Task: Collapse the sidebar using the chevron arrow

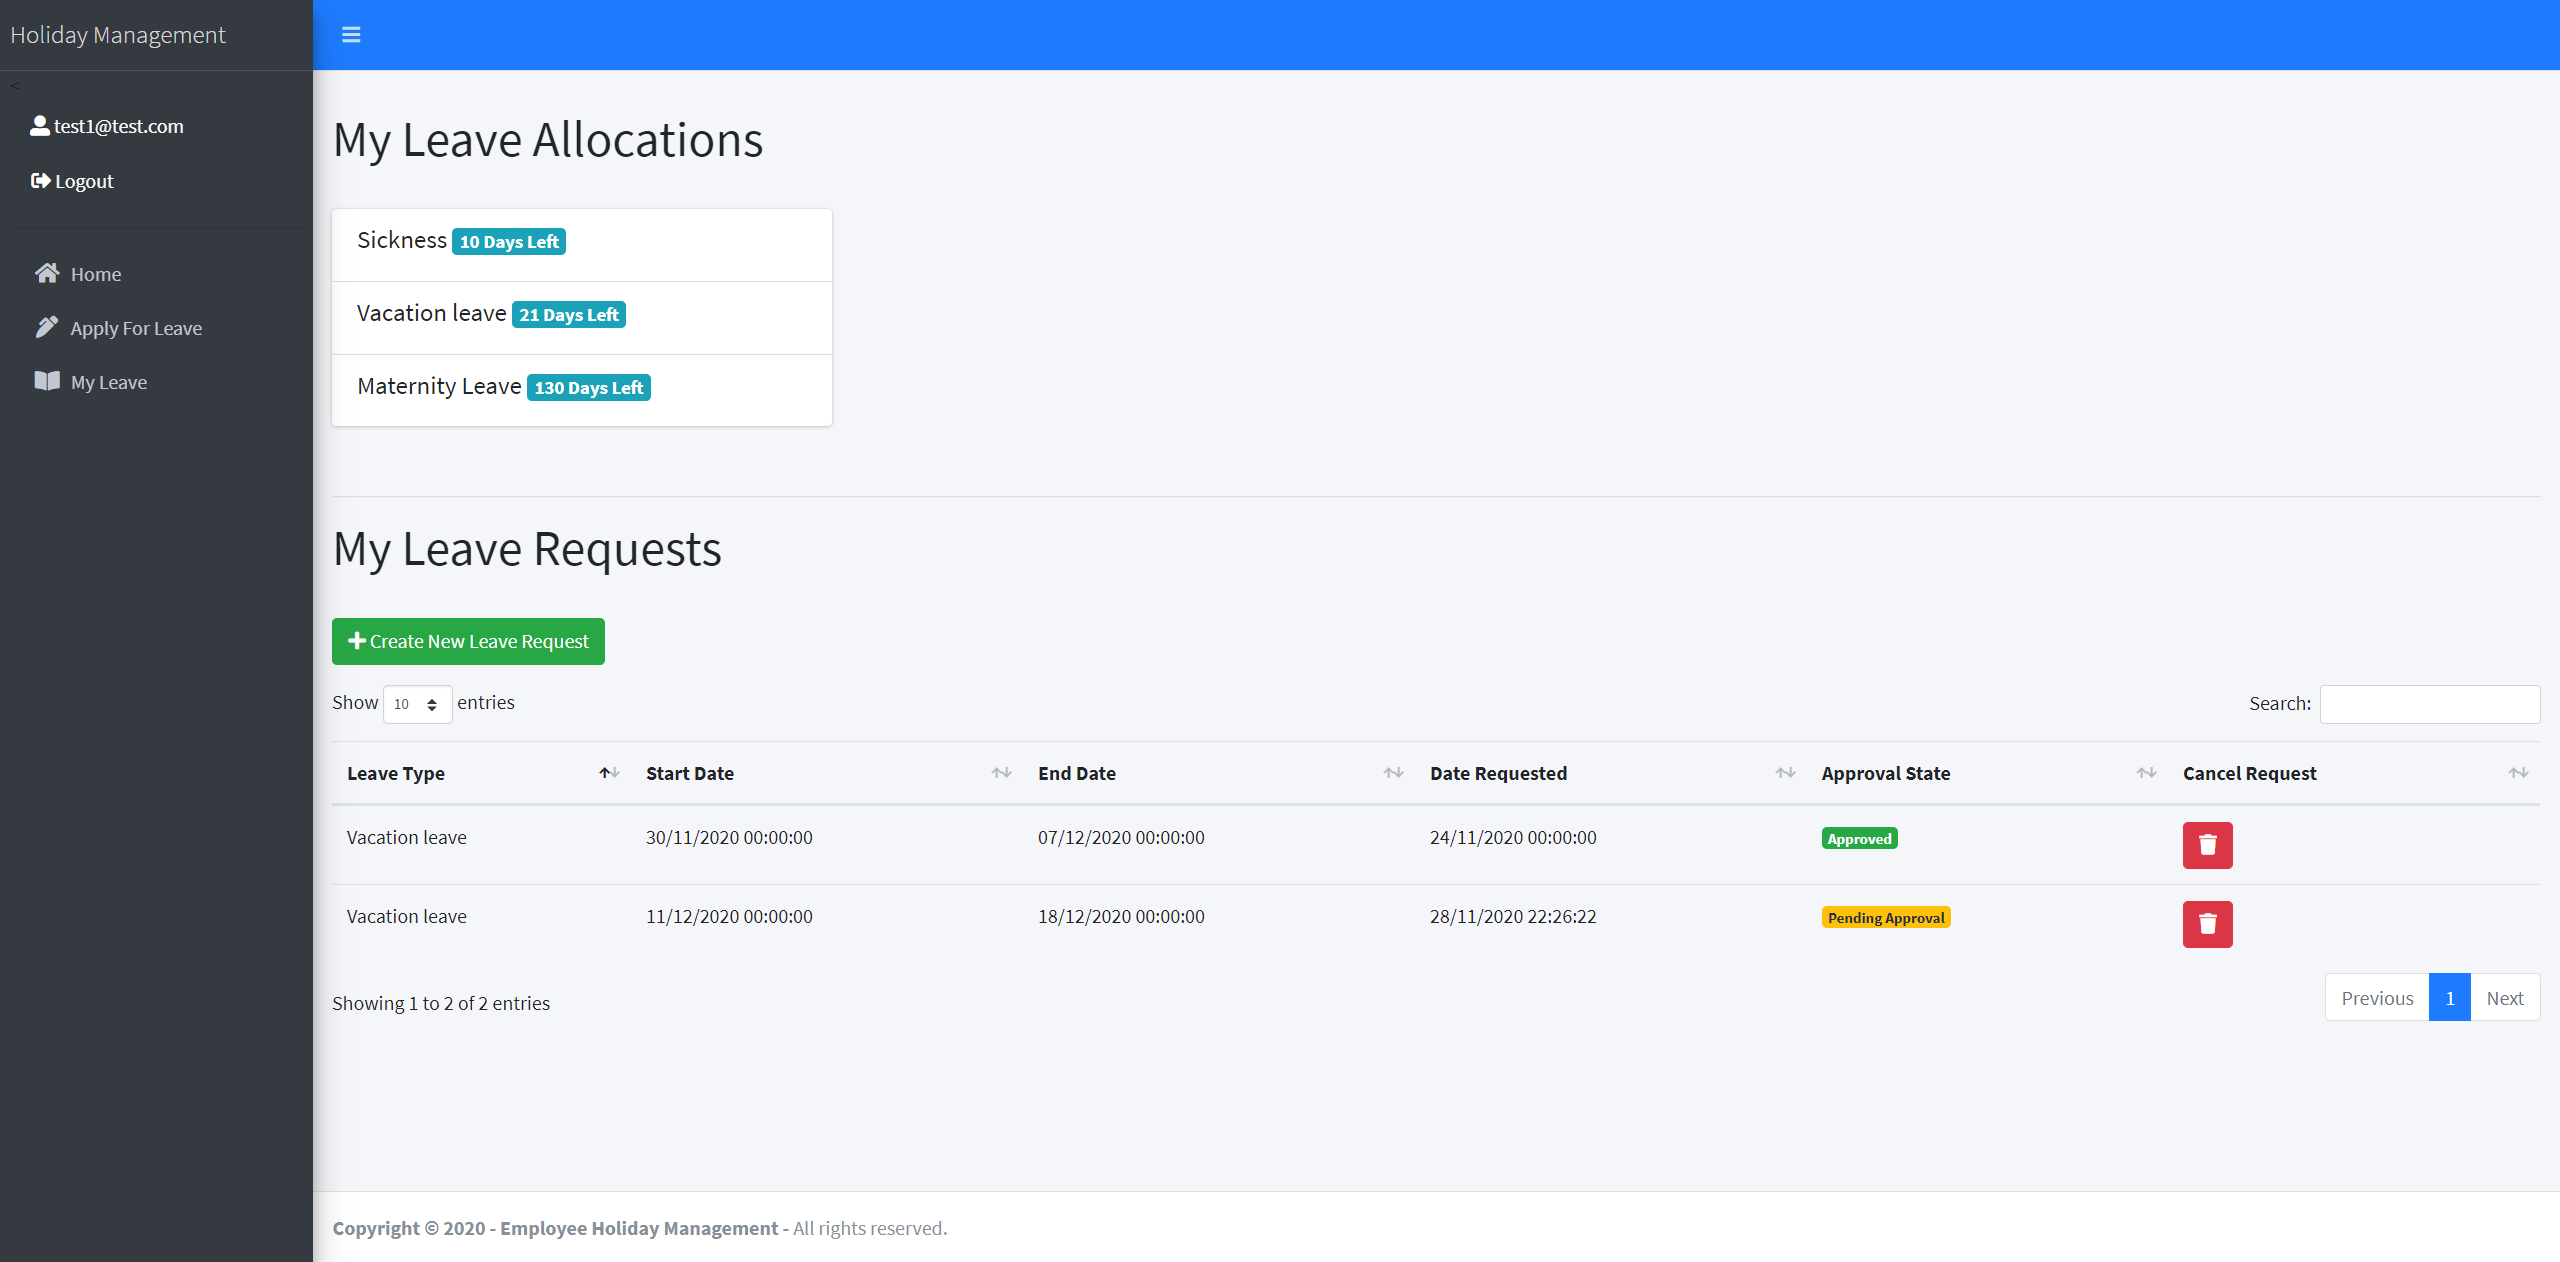Action: 15,85
